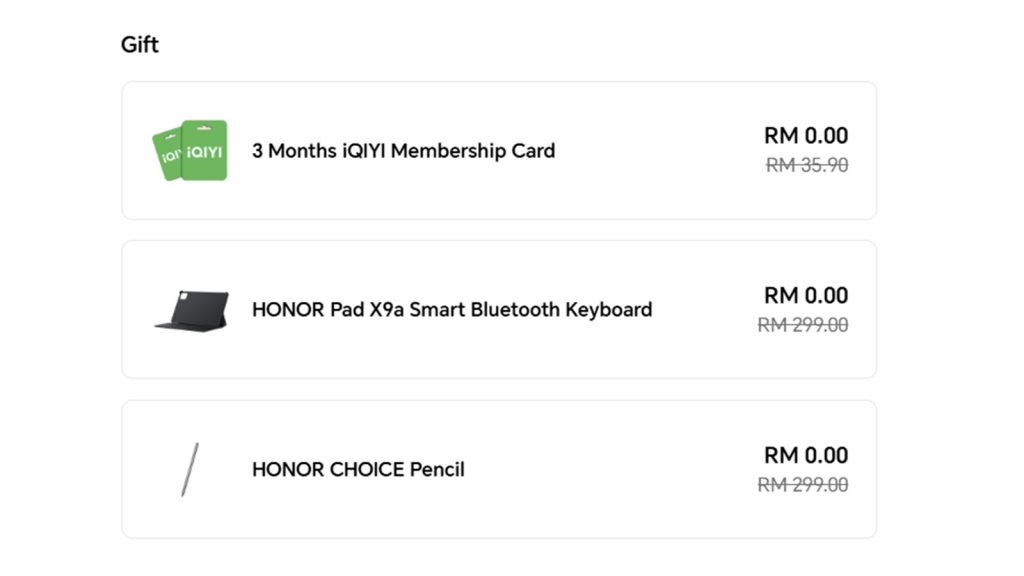The height and width of the screenshot is (576, 1024).
Task: Open HONOR Pad X9a Smart Bluetooth Keyboard title
Action: tap(451, 310)
